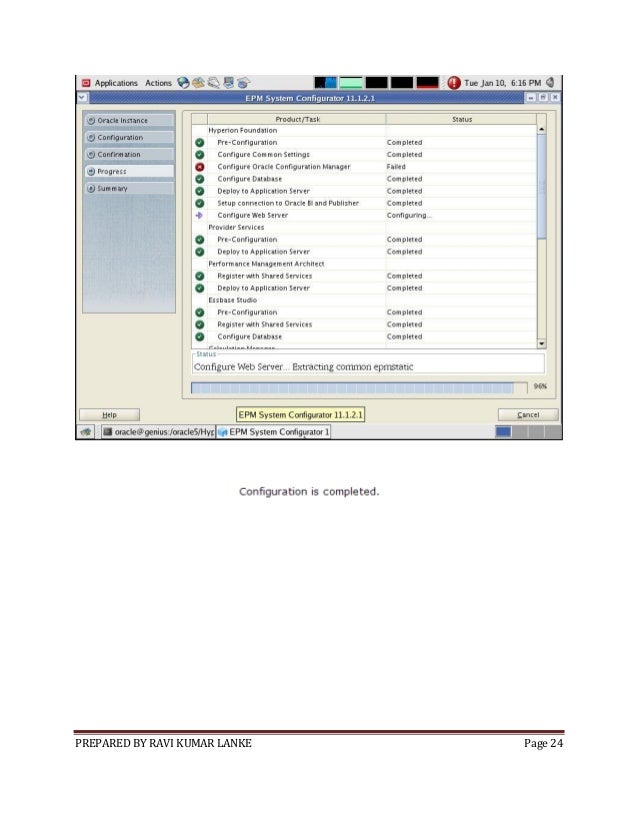
Task: Click the Help button
Action: pyautogui.click(x=109, y=415)
